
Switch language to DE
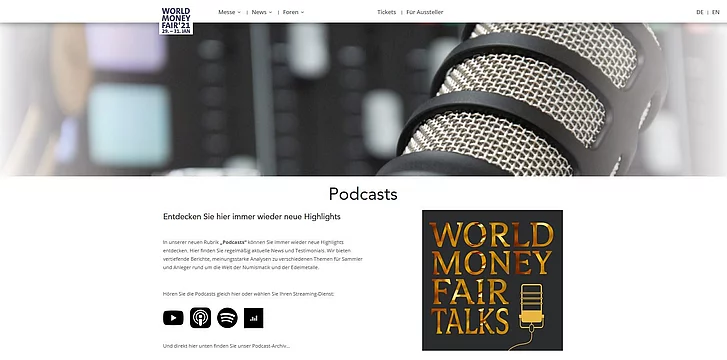(700, 12)
